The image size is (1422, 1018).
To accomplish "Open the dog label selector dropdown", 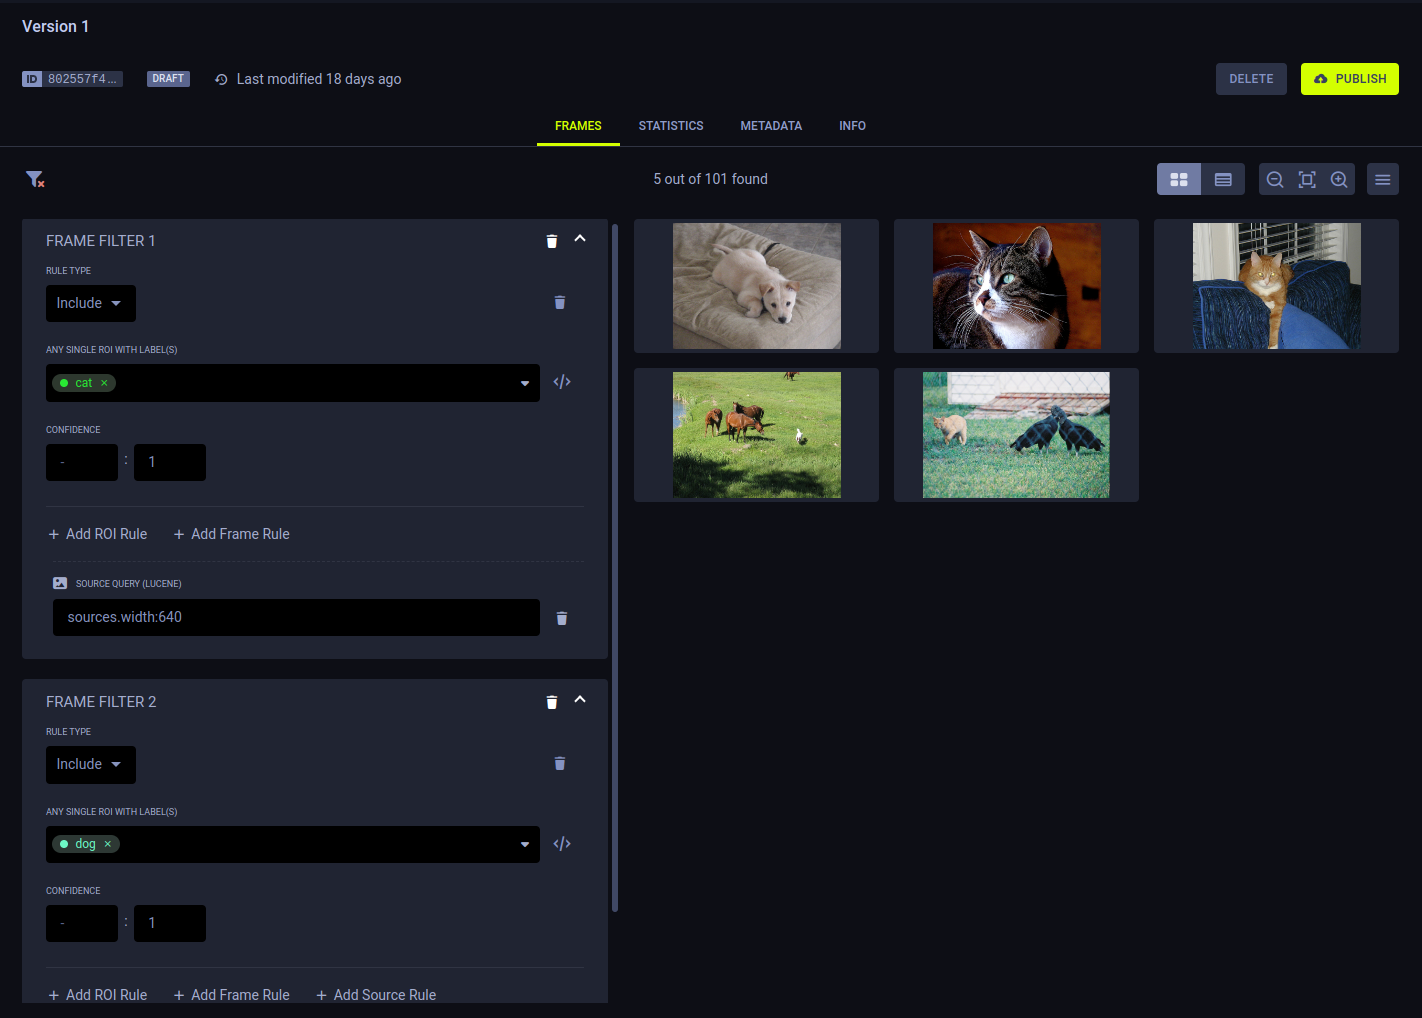I will coord(524,844).
